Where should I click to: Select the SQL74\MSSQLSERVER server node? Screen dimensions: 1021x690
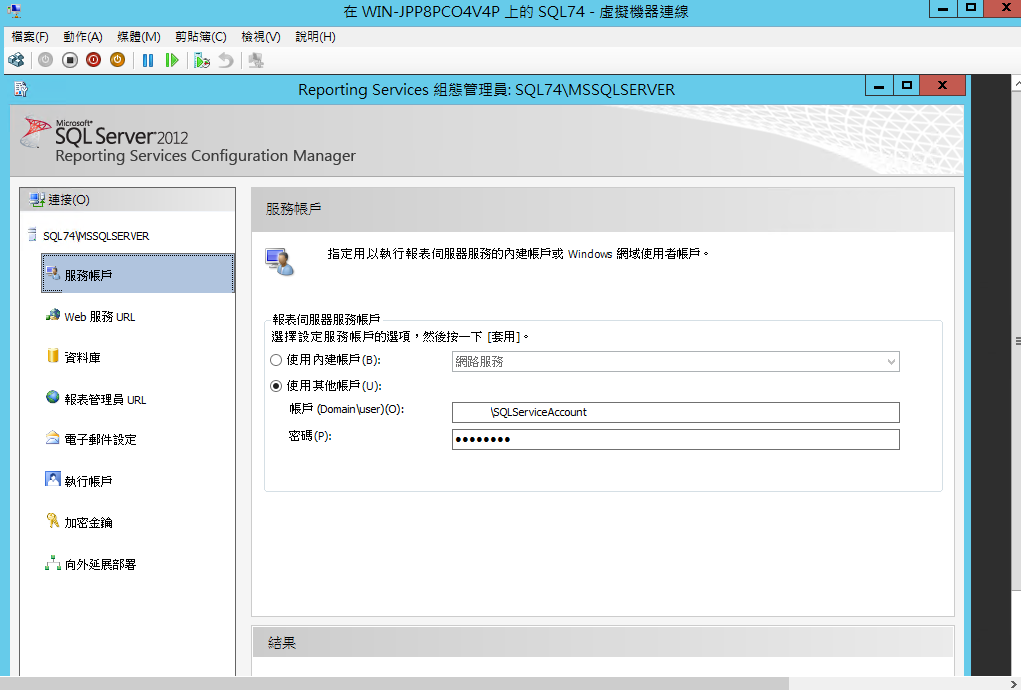click(96, 236)
